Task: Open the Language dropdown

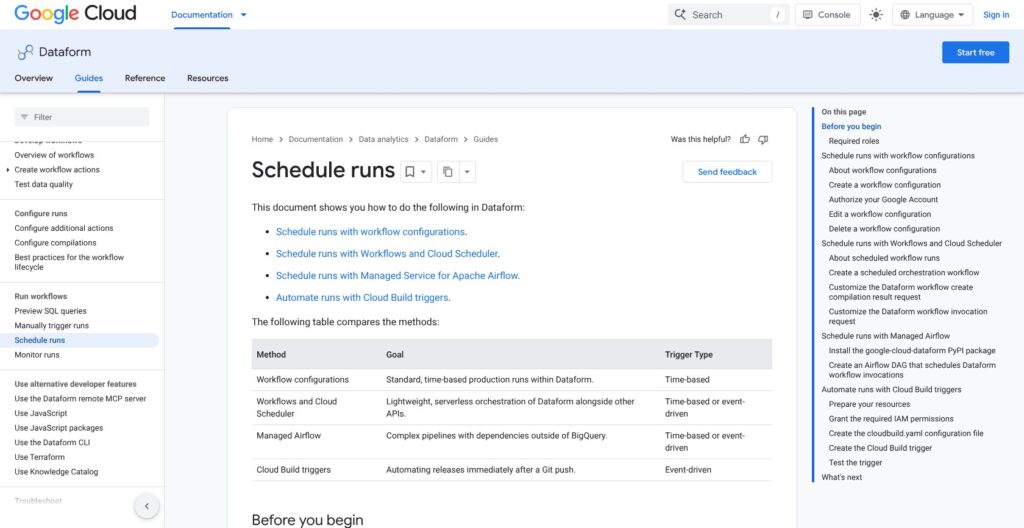Action: [x=932, y=14]
